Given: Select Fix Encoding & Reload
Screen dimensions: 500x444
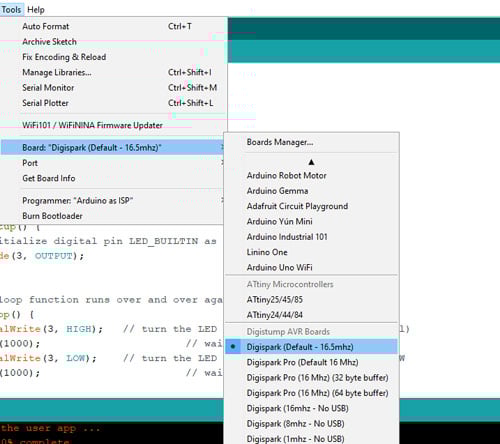Looking at the screenshot, I should pos(113,57).
